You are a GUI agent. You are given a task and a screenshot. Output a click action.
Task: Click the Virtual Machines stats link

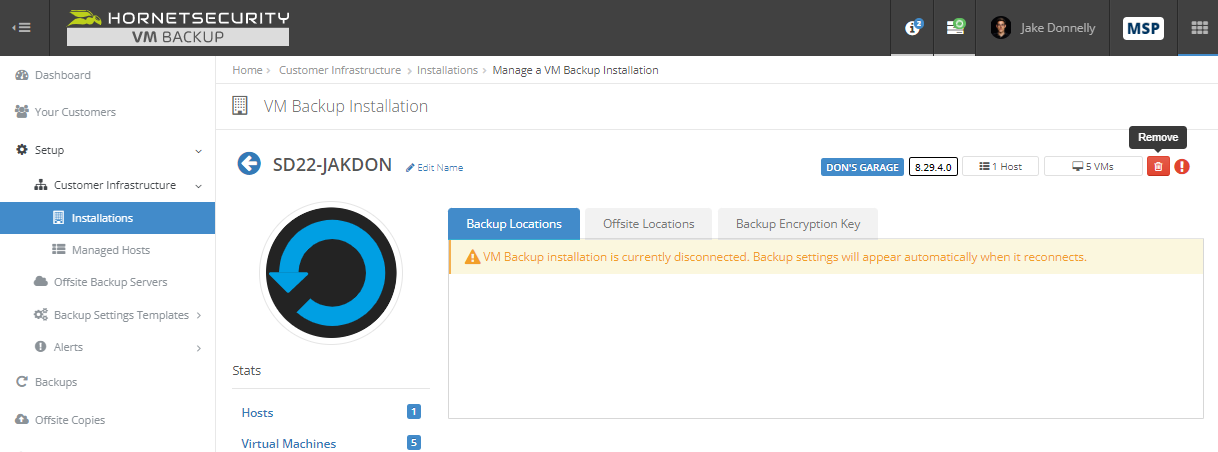(289, 443)
